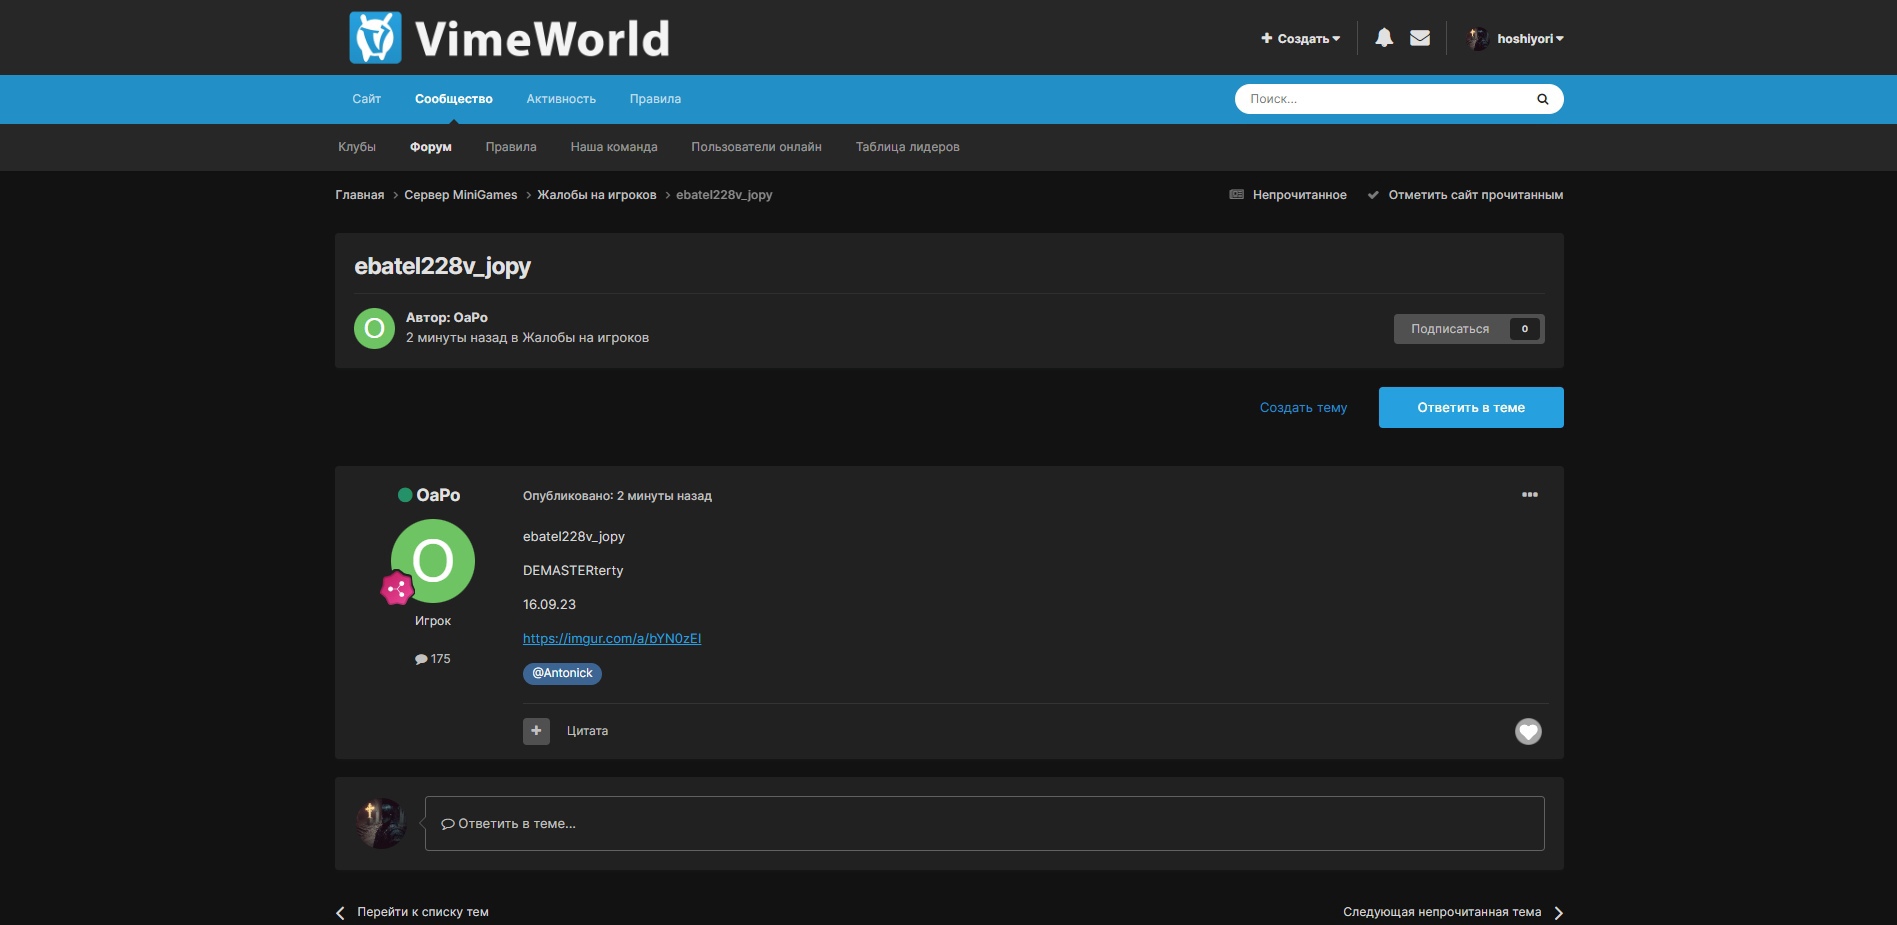The height and width of the screenshot is (925, 1897).
Task: Click the pink rank badge on avatar
Action: click(397, 589)
